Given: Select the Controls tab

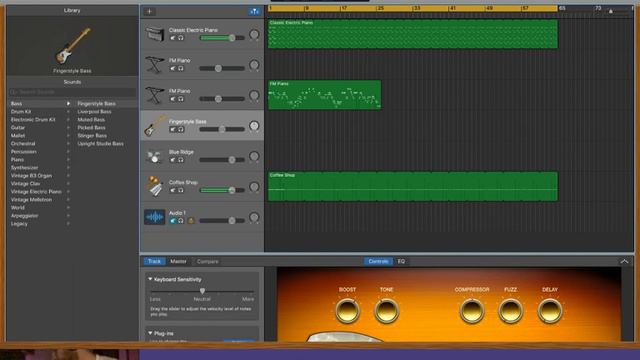Looking at the screenshot, I should click(x=378, y=261).
